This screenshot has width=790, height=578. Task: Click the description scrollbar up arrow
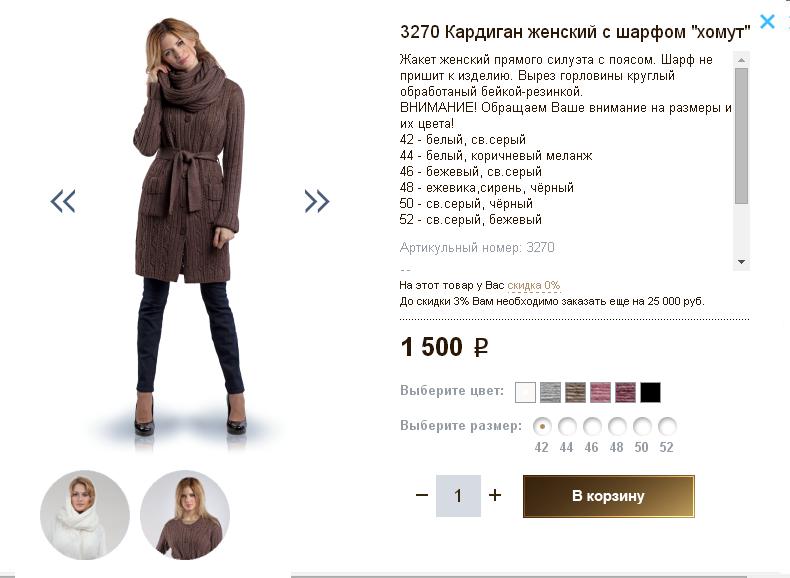[741, 60]
